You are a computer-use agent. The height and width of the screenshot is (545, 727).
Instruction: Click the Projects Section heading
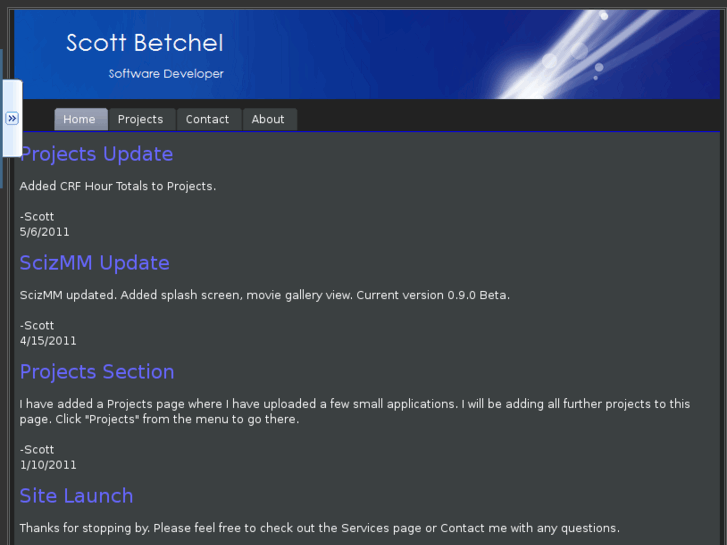pos(97,372)
